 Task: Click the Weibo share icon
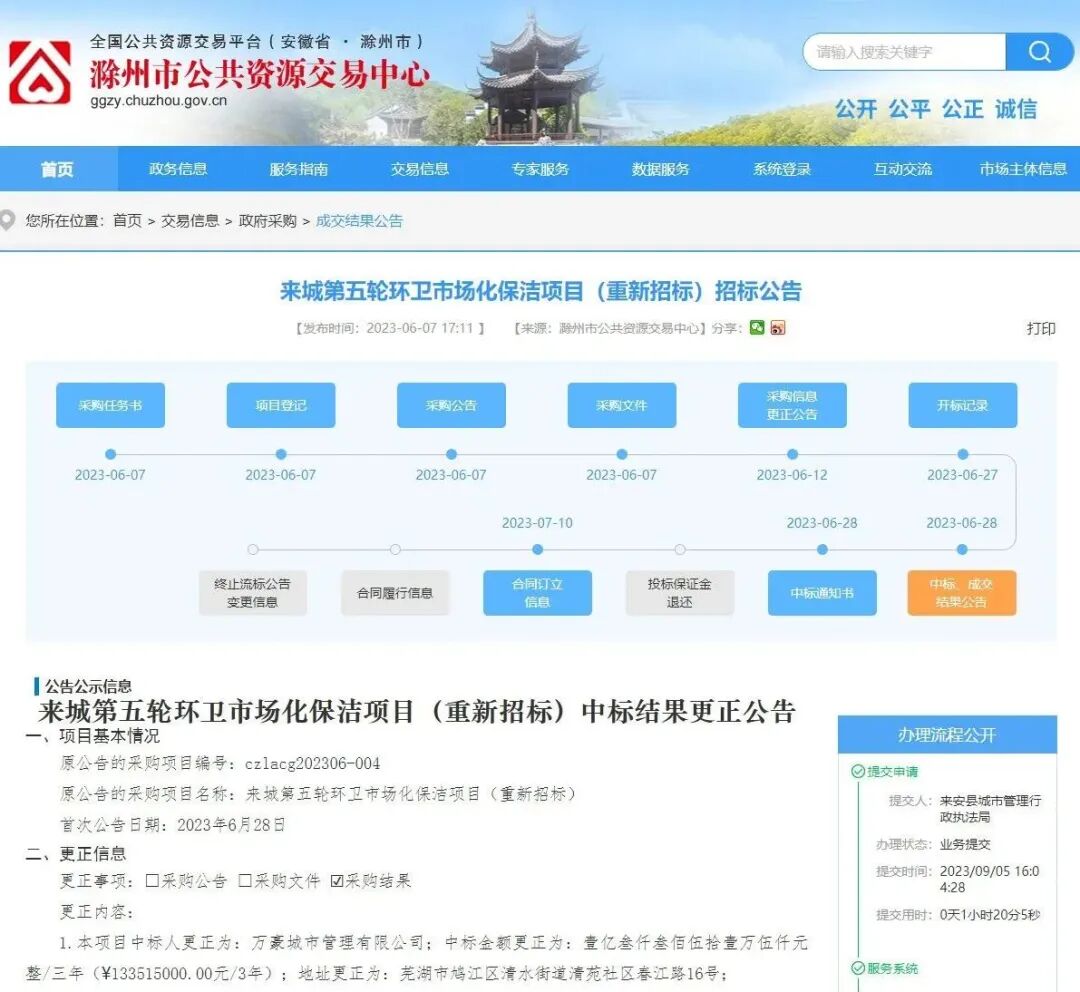click(779, 328)
